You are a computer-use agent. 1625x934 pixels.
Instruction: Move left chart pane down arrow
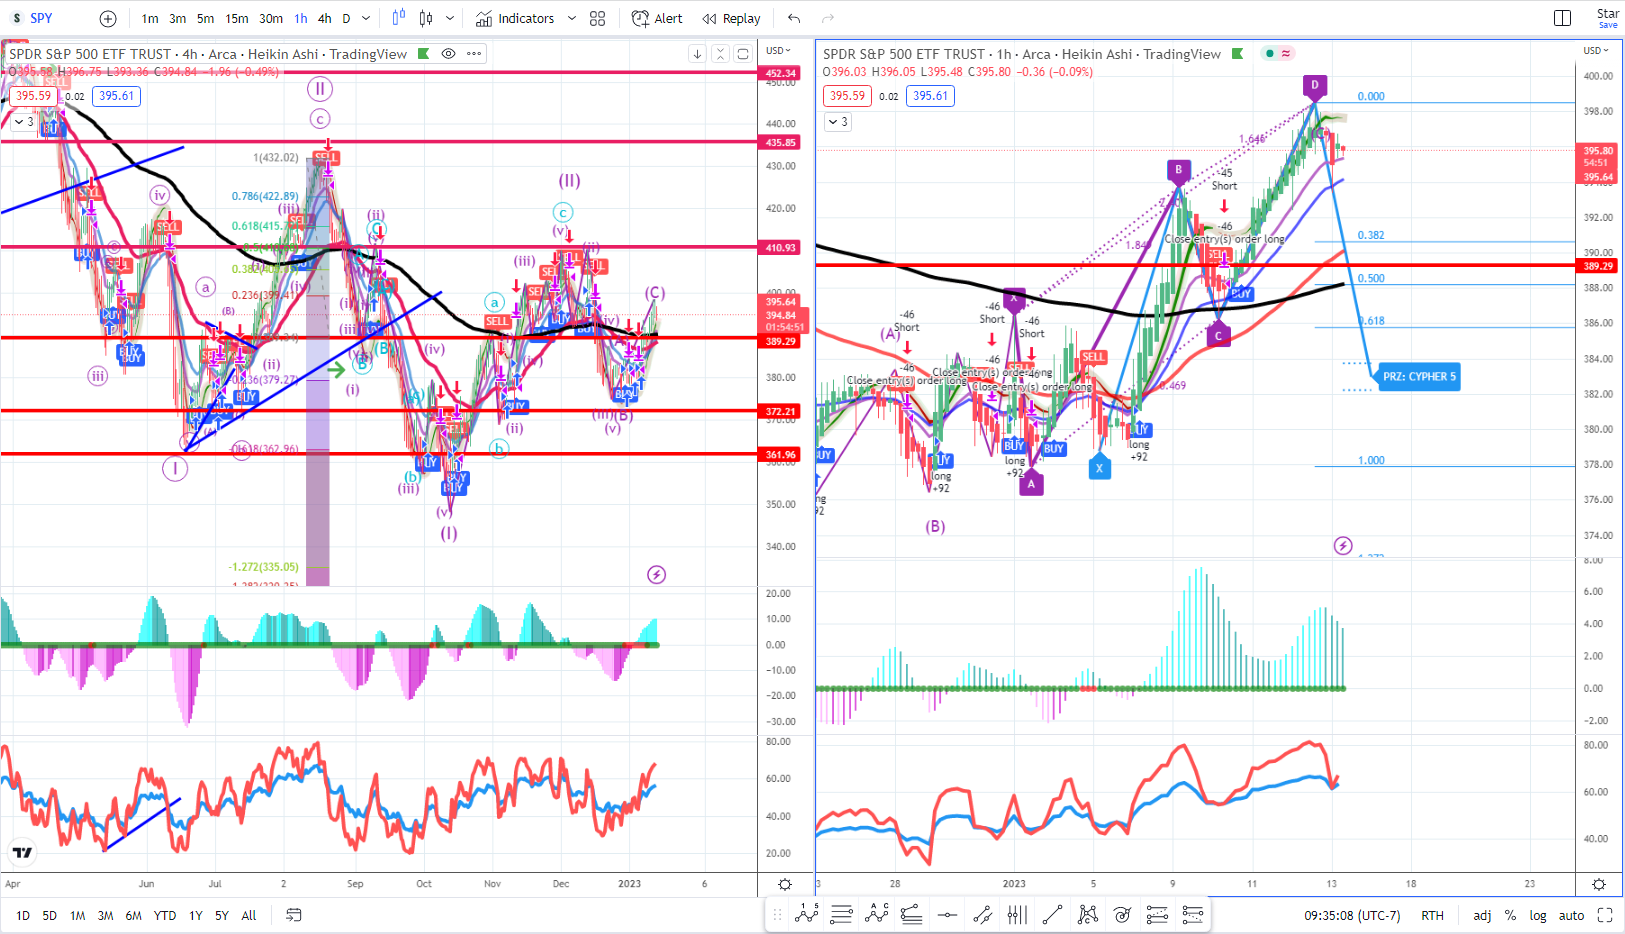697,54
